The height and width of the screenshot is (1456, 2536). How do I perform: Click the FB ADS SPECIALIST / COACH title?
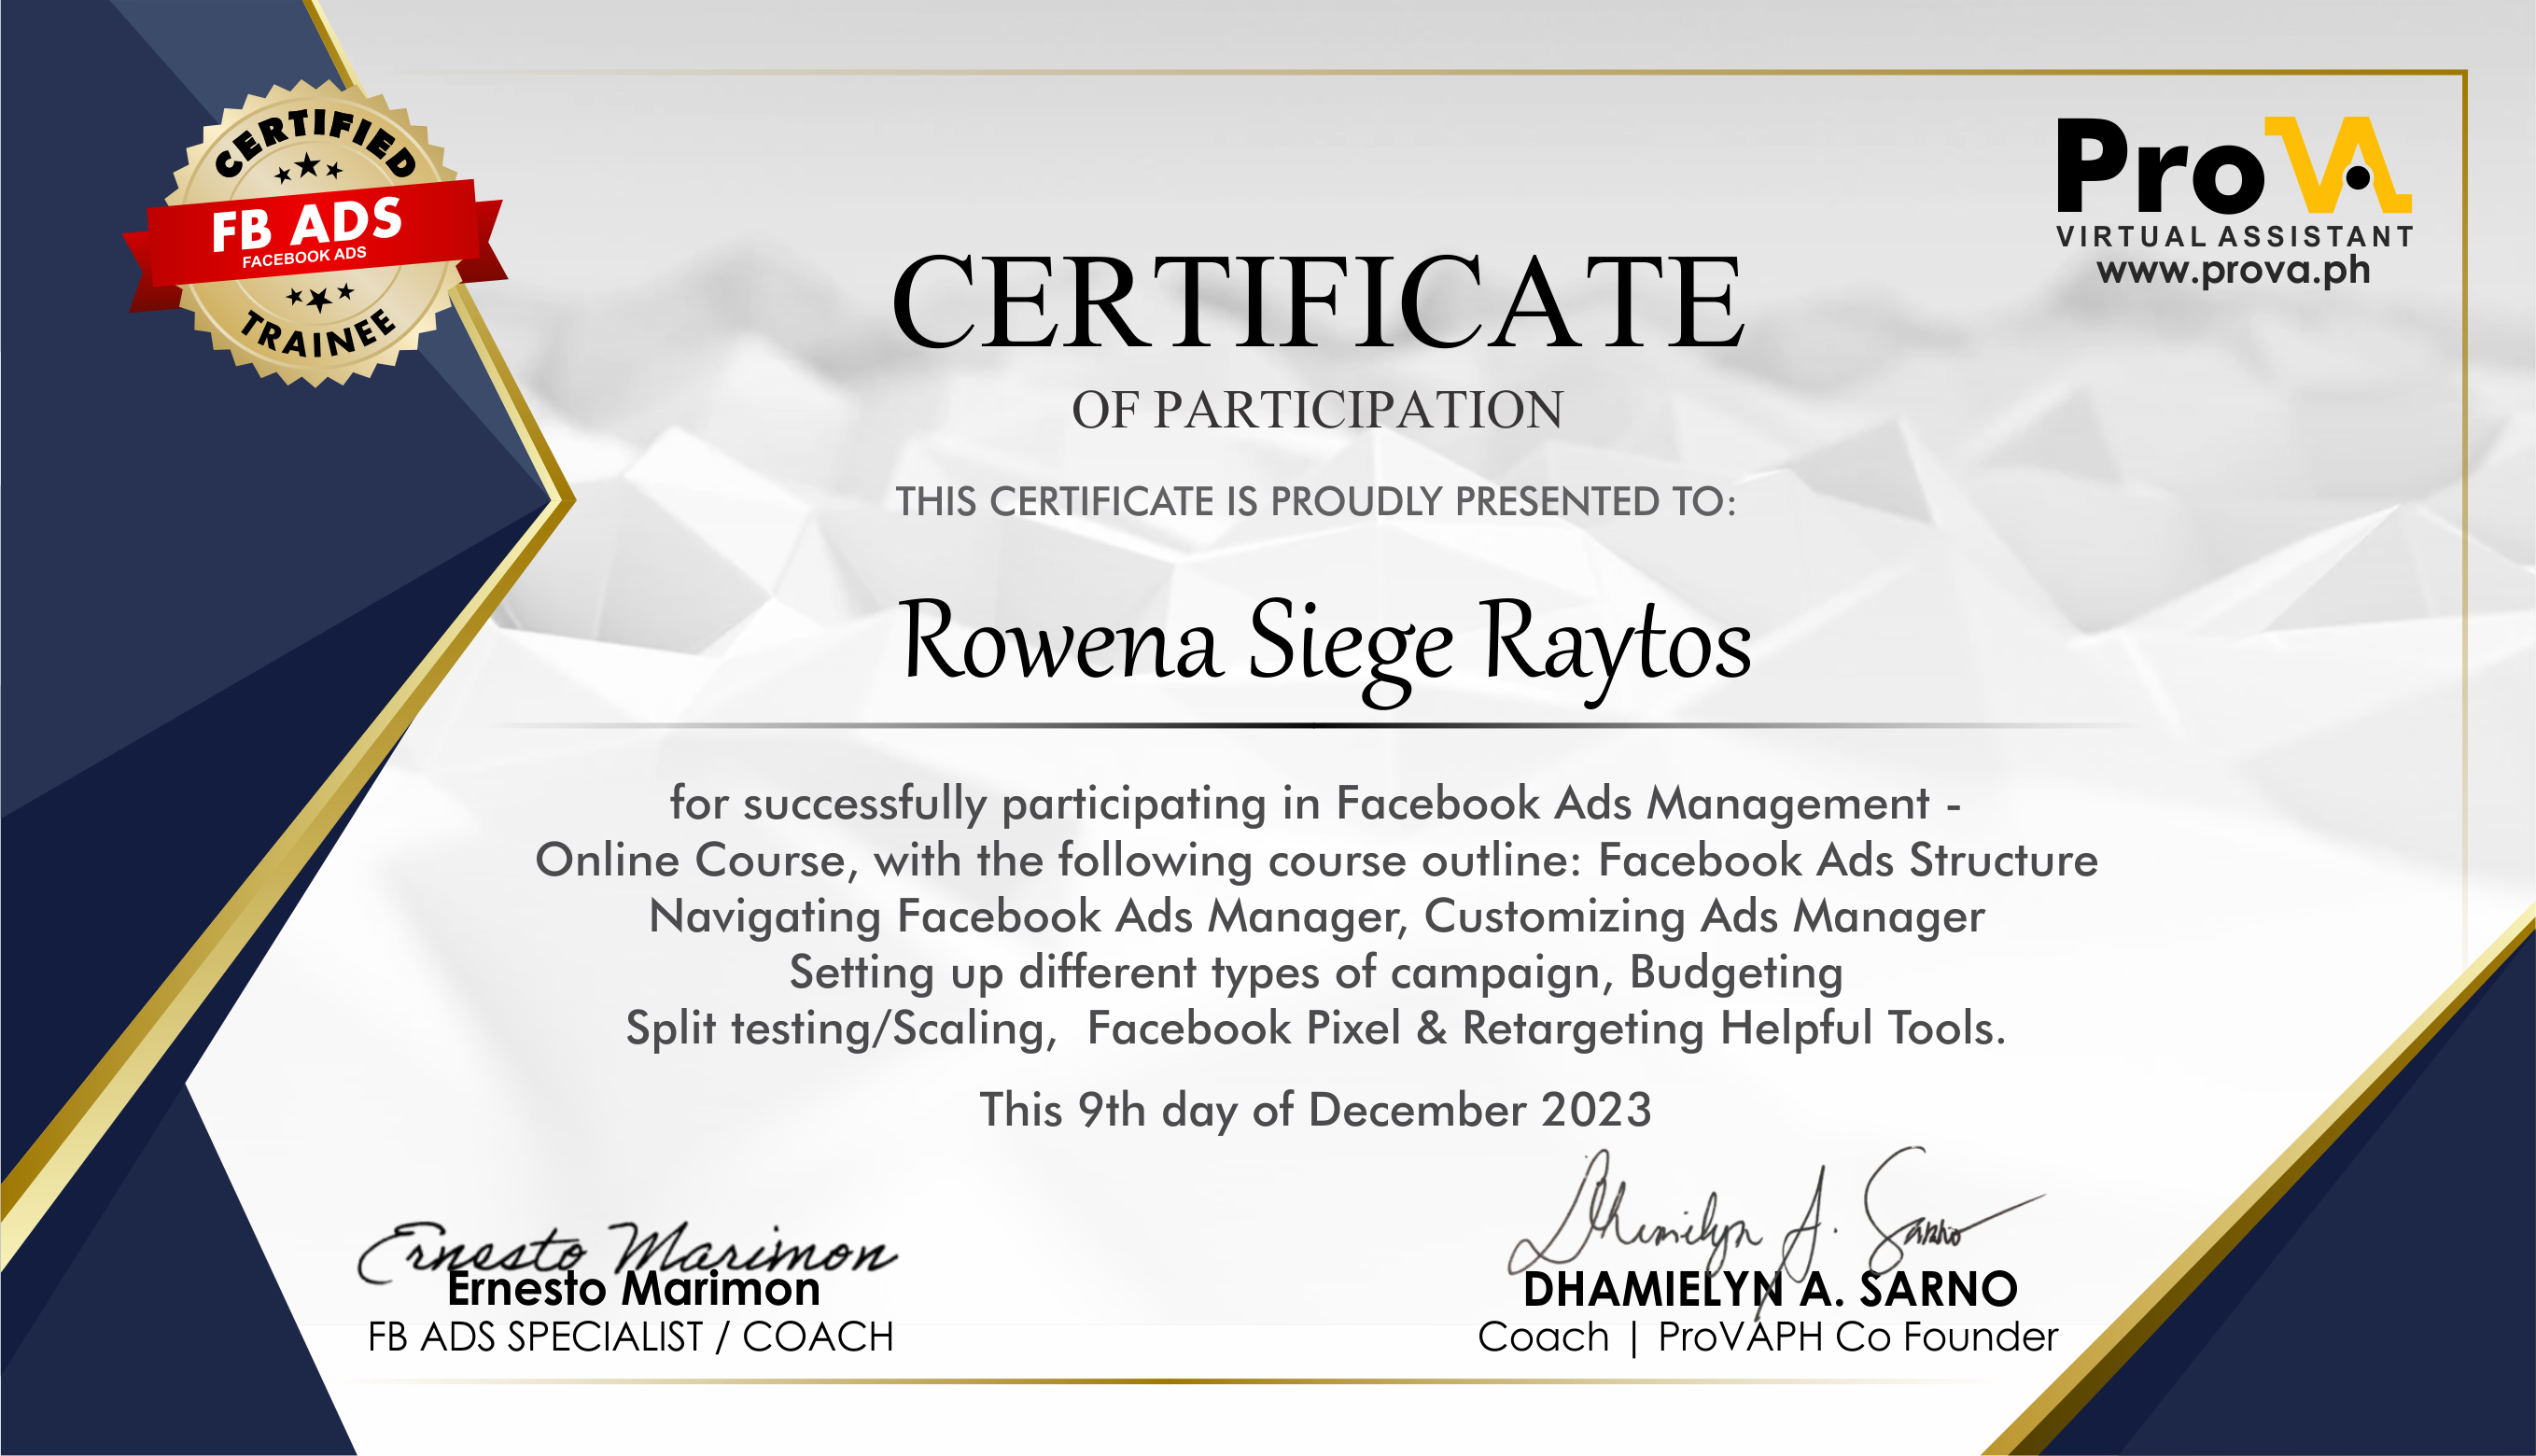[630, 1337]
